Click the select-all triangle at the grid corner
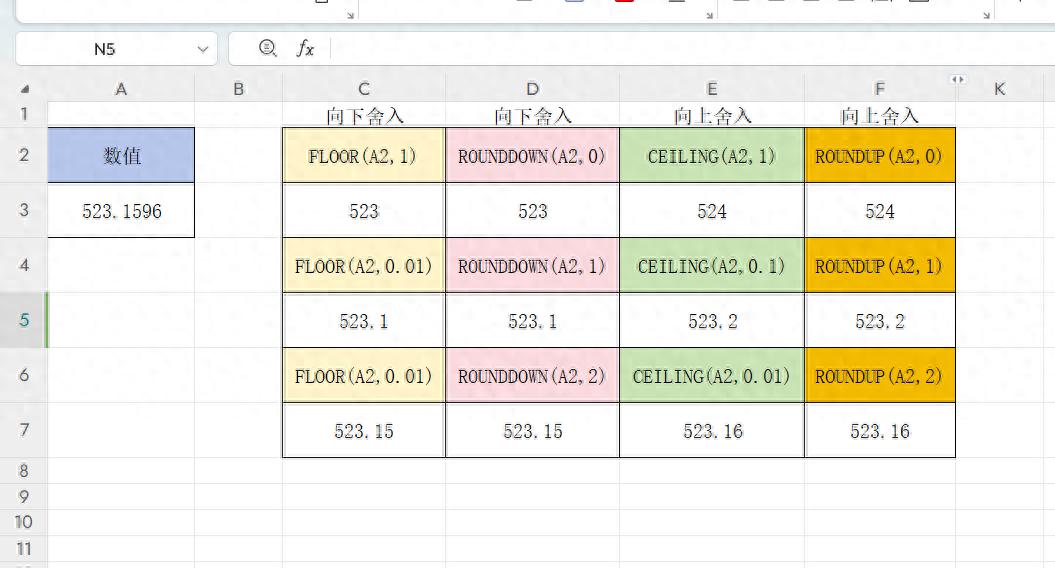 click(24, 89)
